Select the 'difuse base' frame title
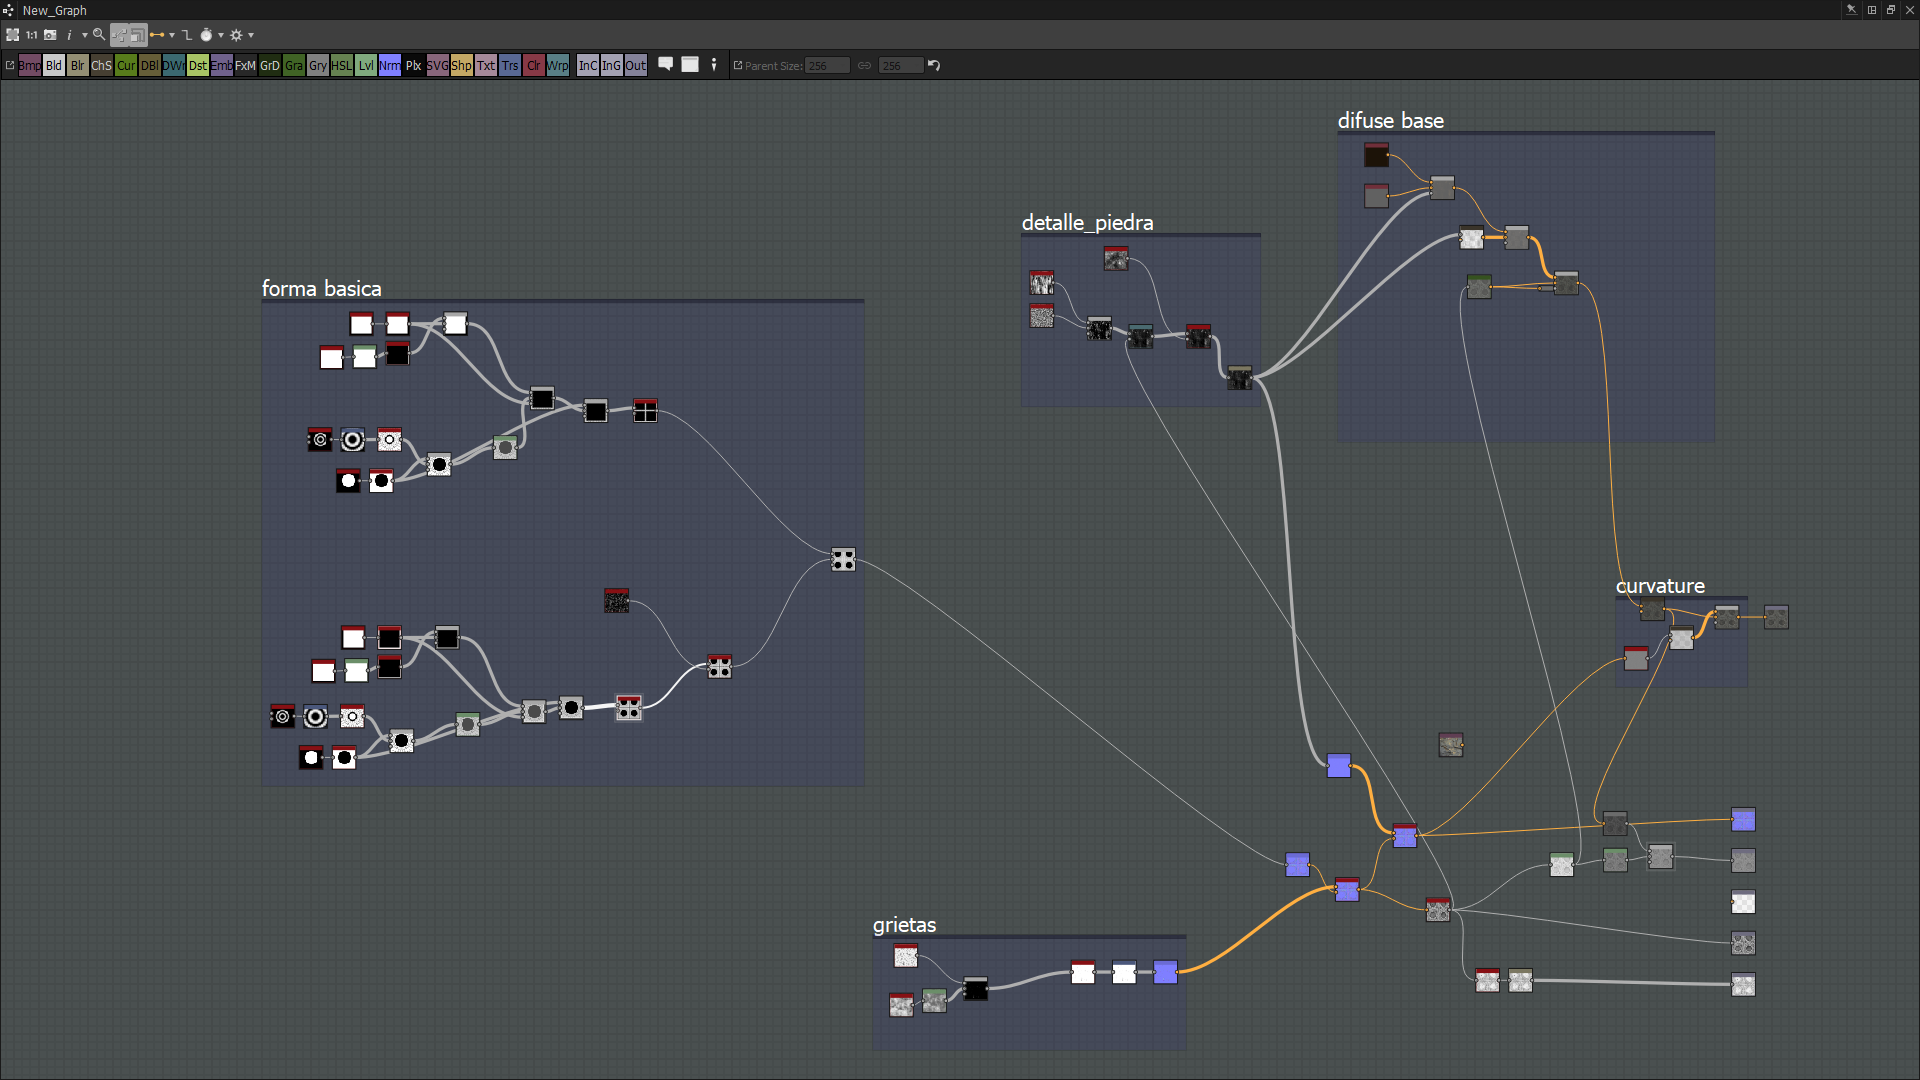 click(1391, 121)
